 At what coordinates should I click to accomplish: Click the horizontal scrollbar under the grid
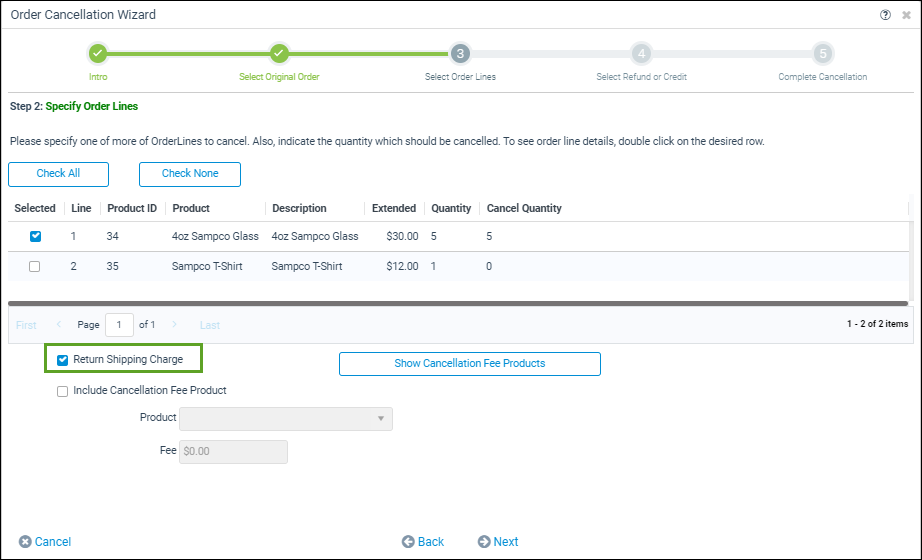(x=459, y=304)
